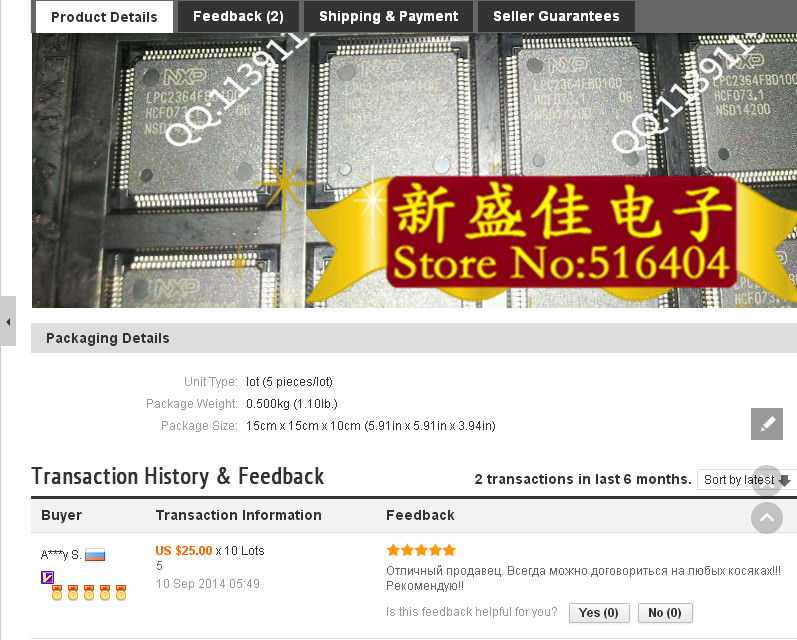The width and height of the screenshot is (797, 640).
Task: Click the pencil edit icon
Action: click(x=767, y=423)
